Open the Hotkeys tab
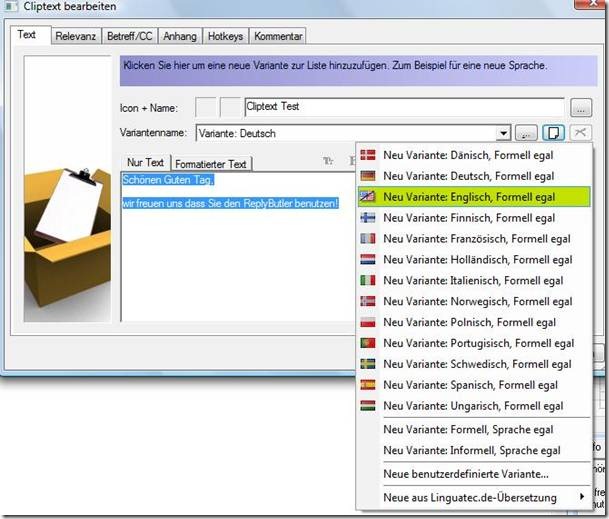This screenshot has height=519, width=609. [225, 37]
